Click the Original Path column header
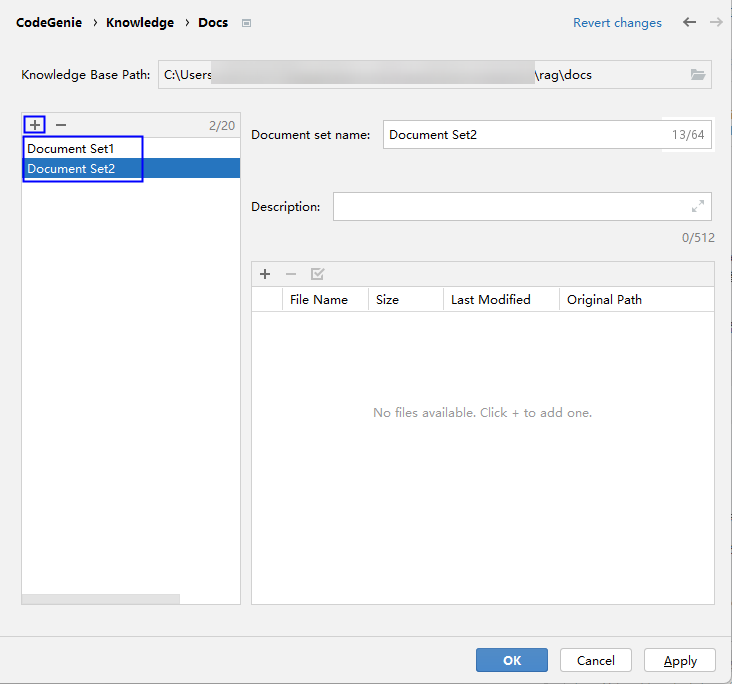The height and width of the screenshot is (684, 732). pos(604,299)
